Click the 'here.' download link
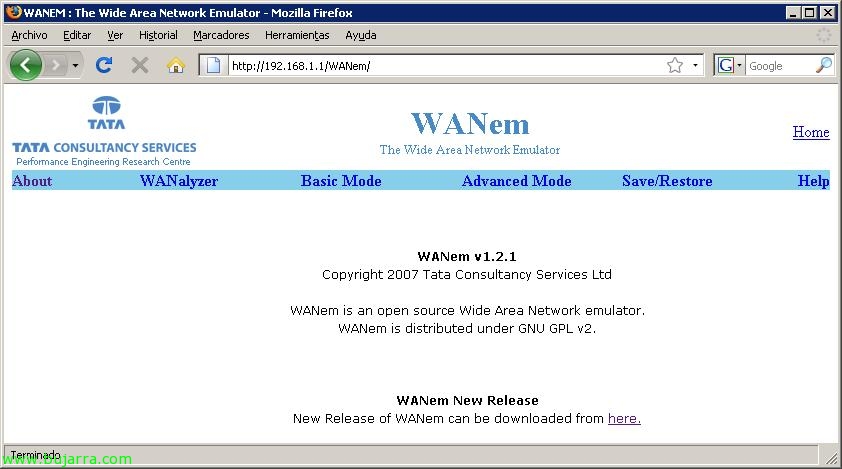 [x=624, y=419]
